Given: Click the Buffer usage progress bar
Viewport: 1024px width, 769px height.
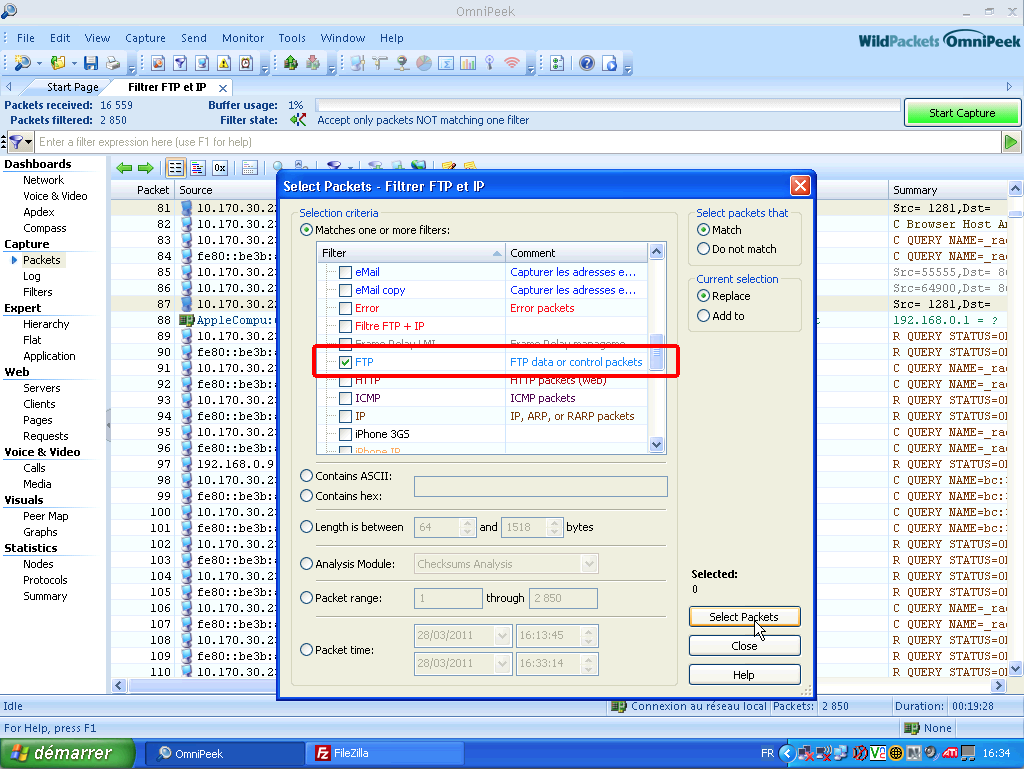Looking at the screenshot, I should pyautogui.click(x=607, y=105).
